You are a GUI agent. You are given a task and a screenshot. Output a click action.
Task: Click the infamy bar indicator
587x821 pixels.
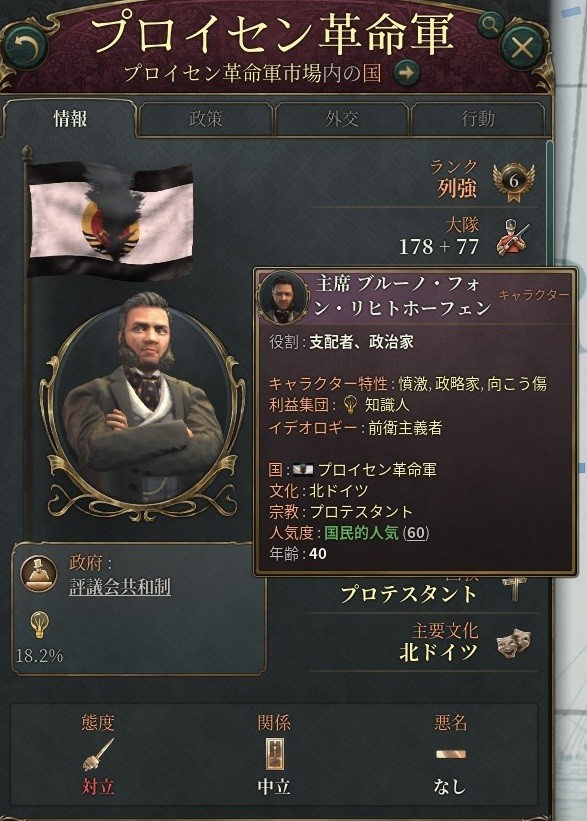450,755
